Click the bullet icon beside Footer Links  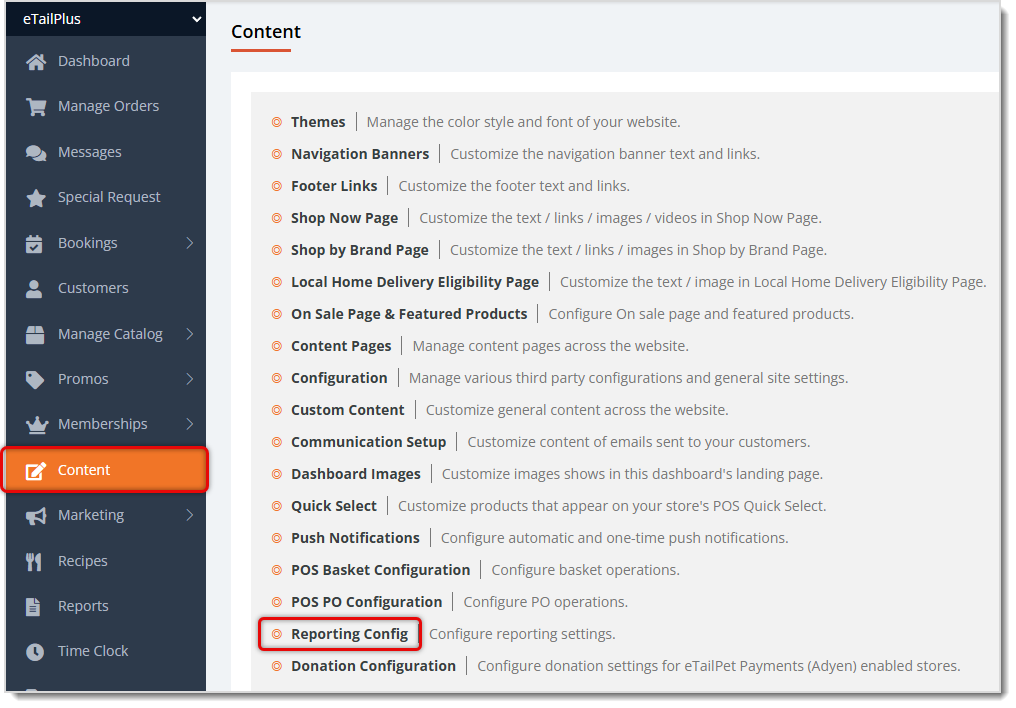point(277,186)
